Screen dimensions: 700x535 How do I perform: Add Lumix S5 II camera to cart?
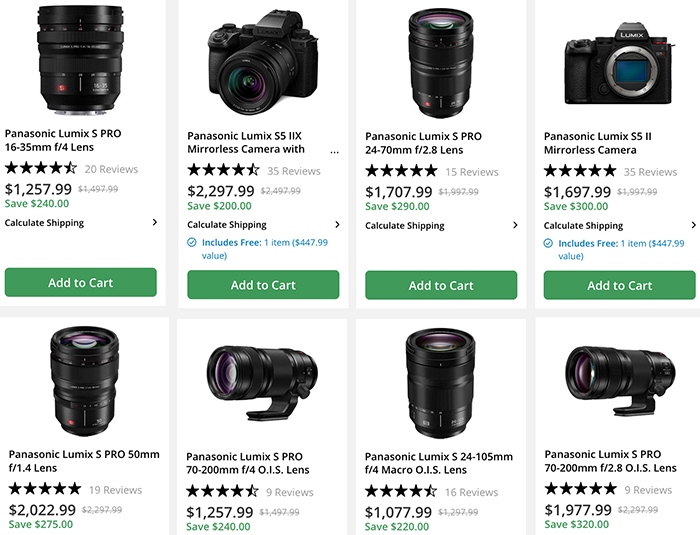pos(619,285)
